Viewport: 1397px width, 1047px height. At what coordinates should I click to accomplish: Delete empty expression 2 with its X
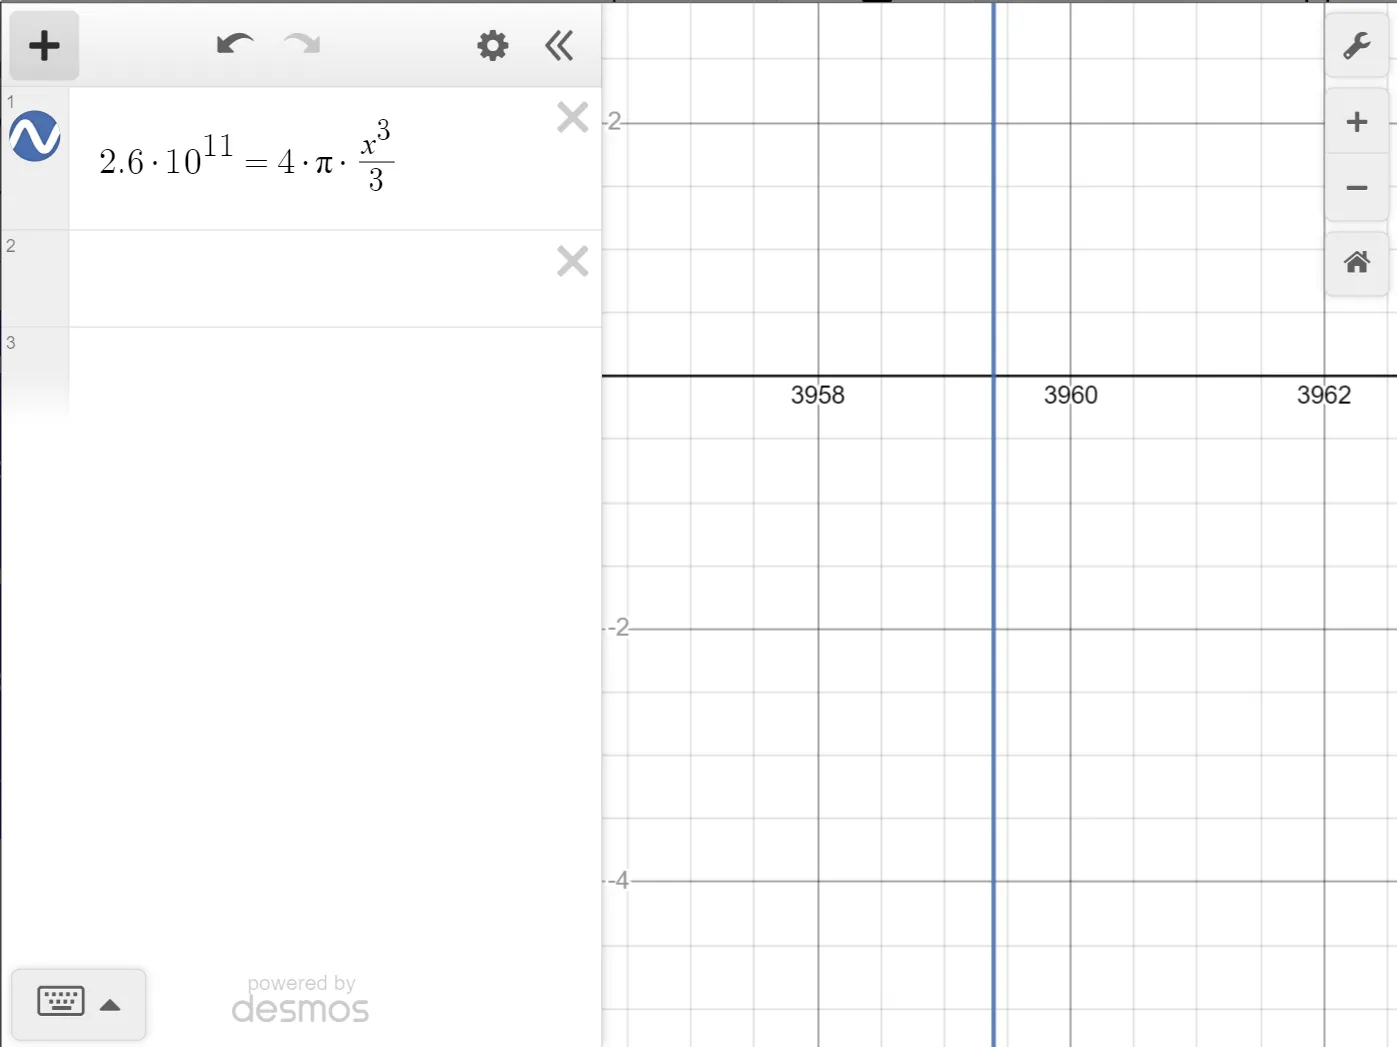click(x=573, y=261)
